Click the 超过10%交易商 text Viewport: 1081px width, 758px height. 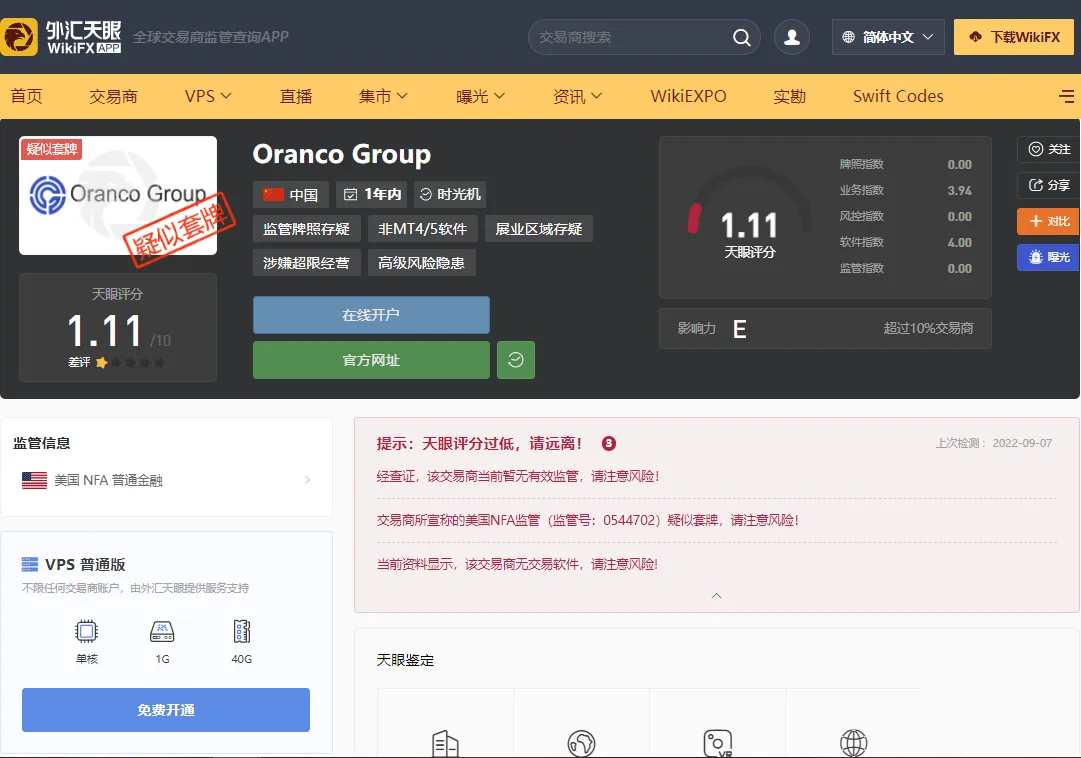[x=928, y=328]
